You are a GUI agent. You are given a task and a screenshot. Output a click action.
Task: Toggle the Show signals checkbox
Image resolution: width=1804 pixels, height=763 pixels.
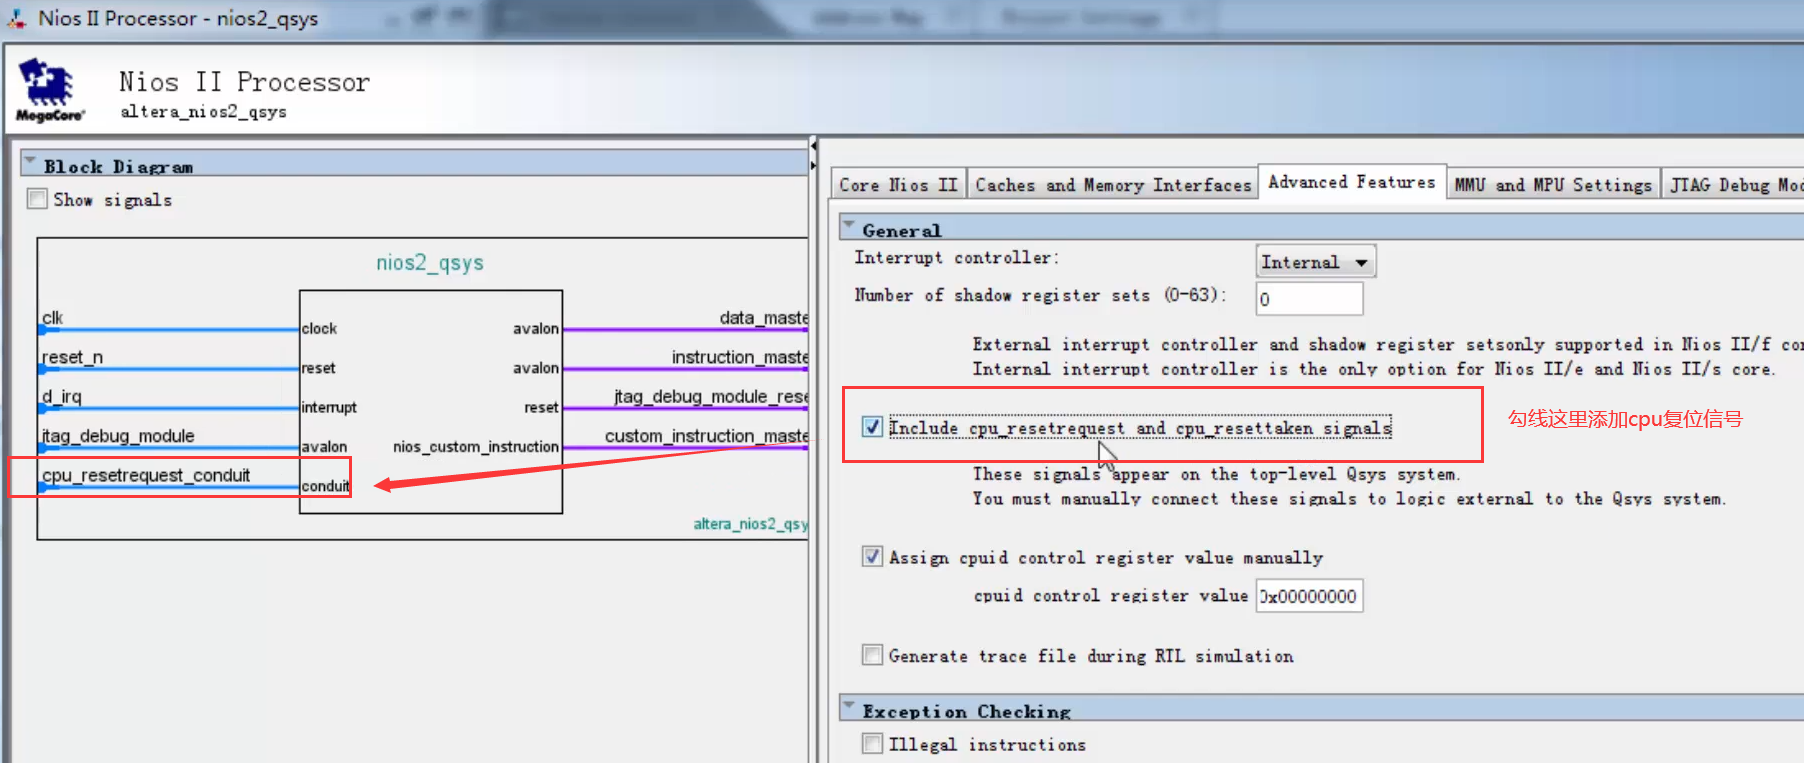click(38, 199)
